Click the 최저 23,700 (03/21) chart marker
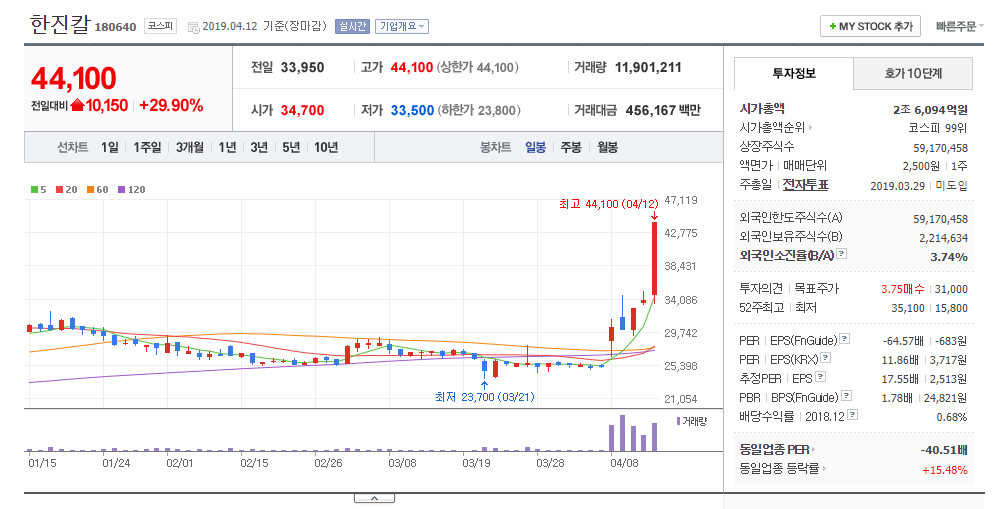This screenshot has width=993, height=509. pos(484,397)
